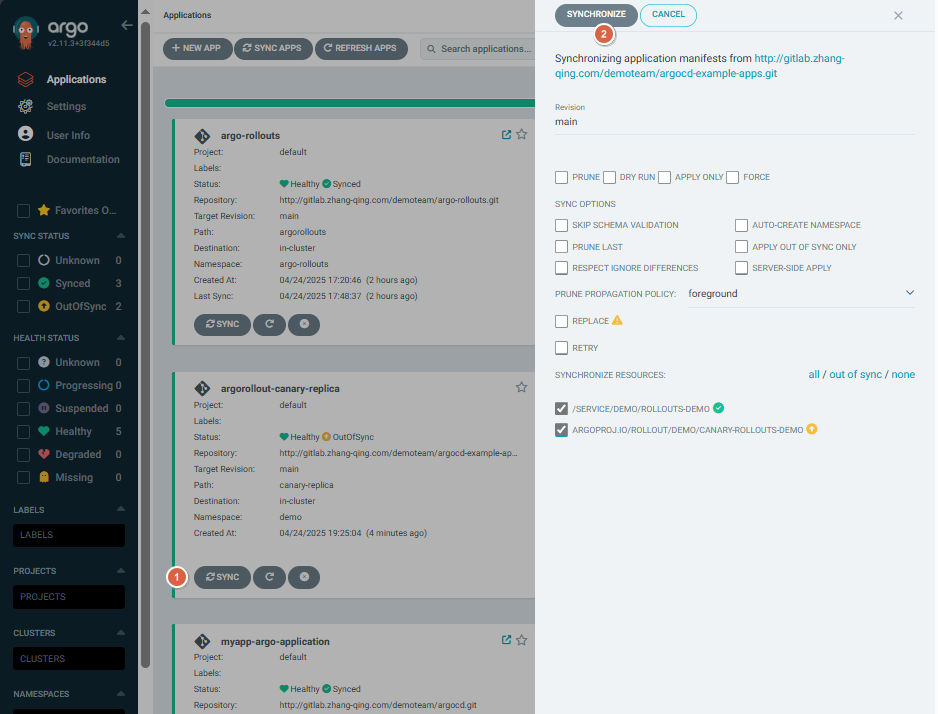Image resolution: width=938 pixels, height=714 pixels.
Task: Toggle the Favorites Only filter checkbox
Action: [23, 210]
